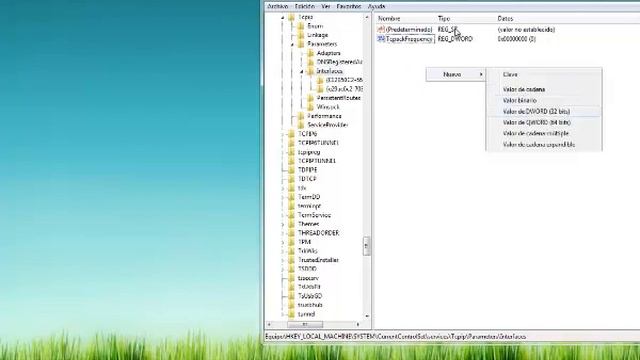Open the Nuevo submenu arrow
Image resolution: width=640 pixels, height=360 pixels.
click(x=481, y=74)
